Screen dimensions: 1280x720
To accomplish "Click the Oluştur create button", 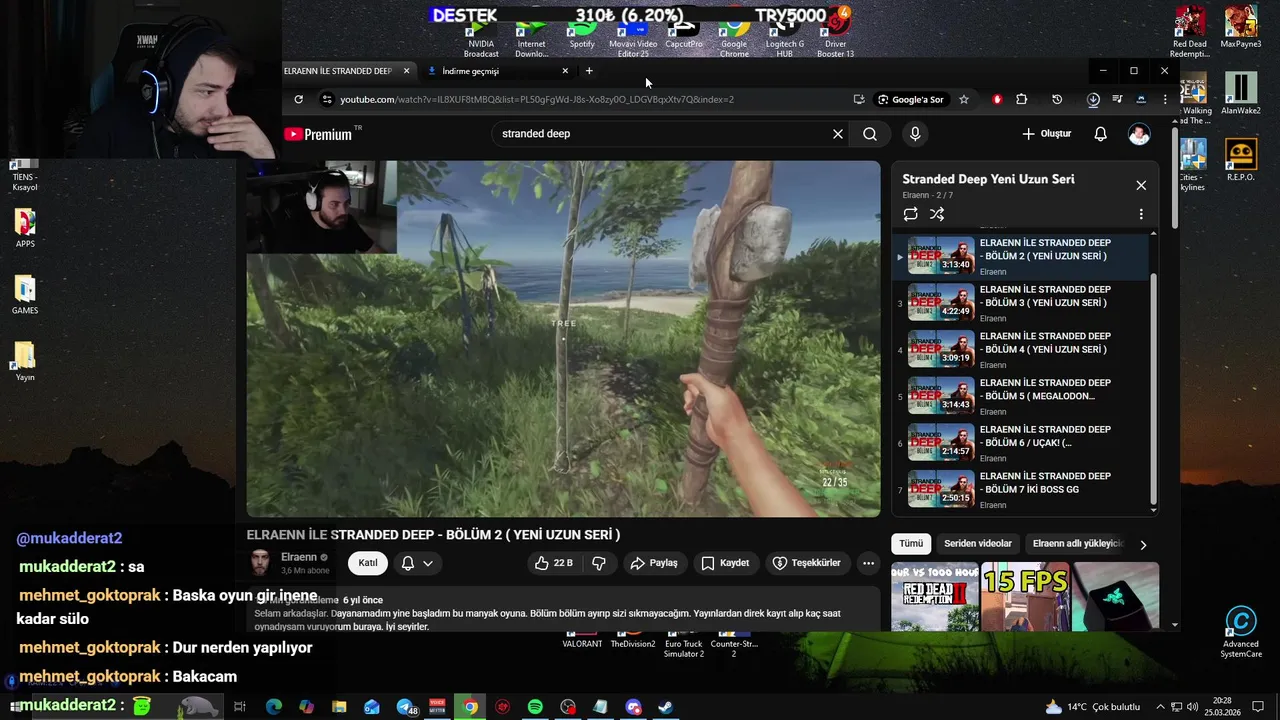I will pos(1046,134).
